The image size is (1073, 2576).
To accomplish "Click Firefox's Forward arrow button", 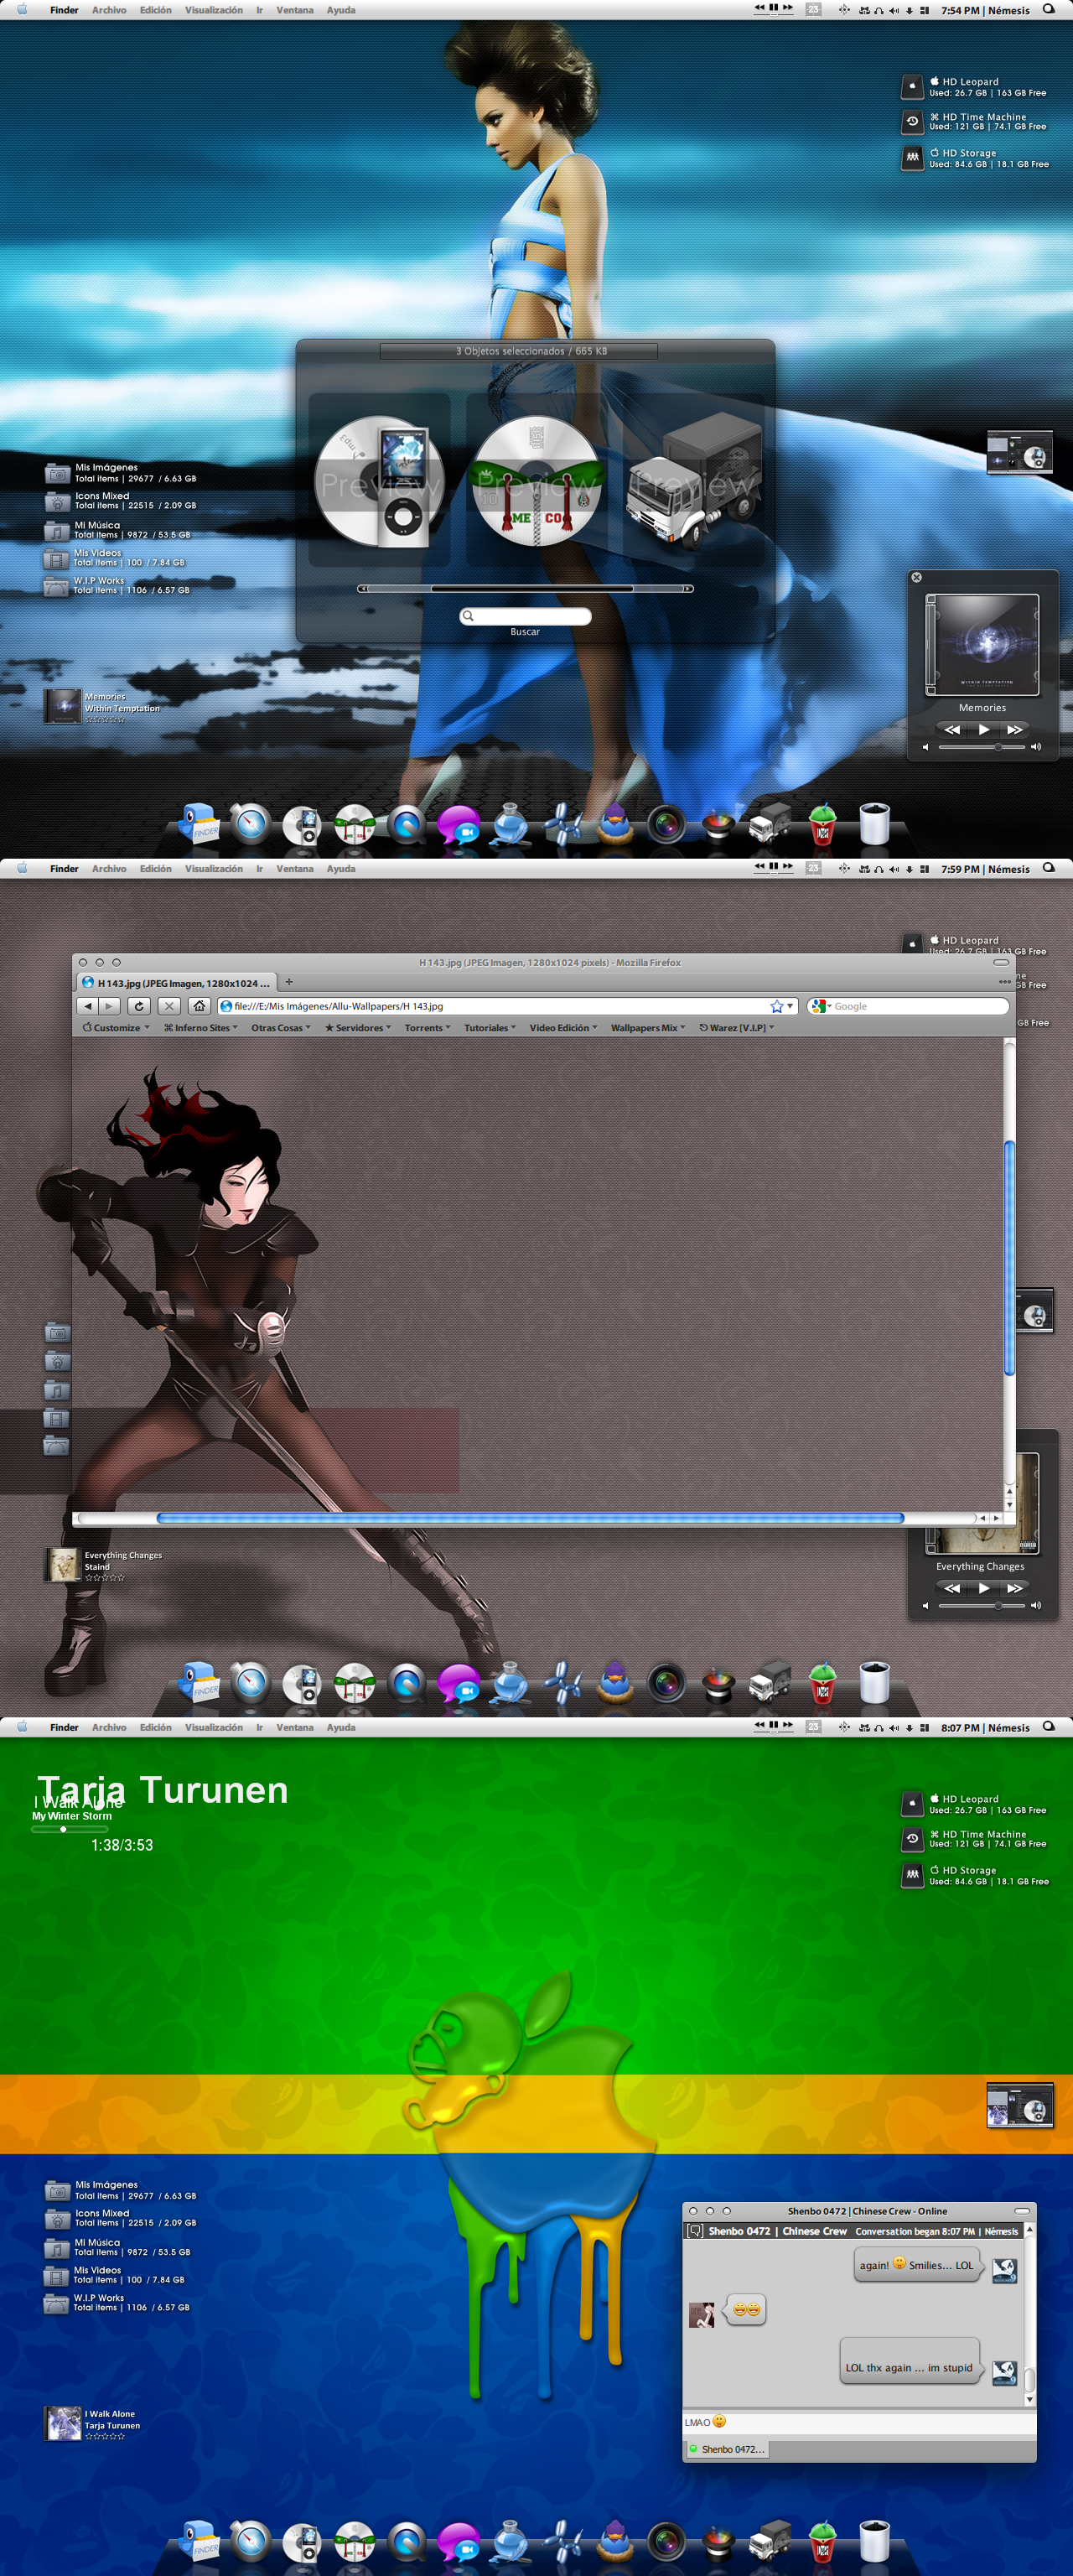I will point(110,1006).
